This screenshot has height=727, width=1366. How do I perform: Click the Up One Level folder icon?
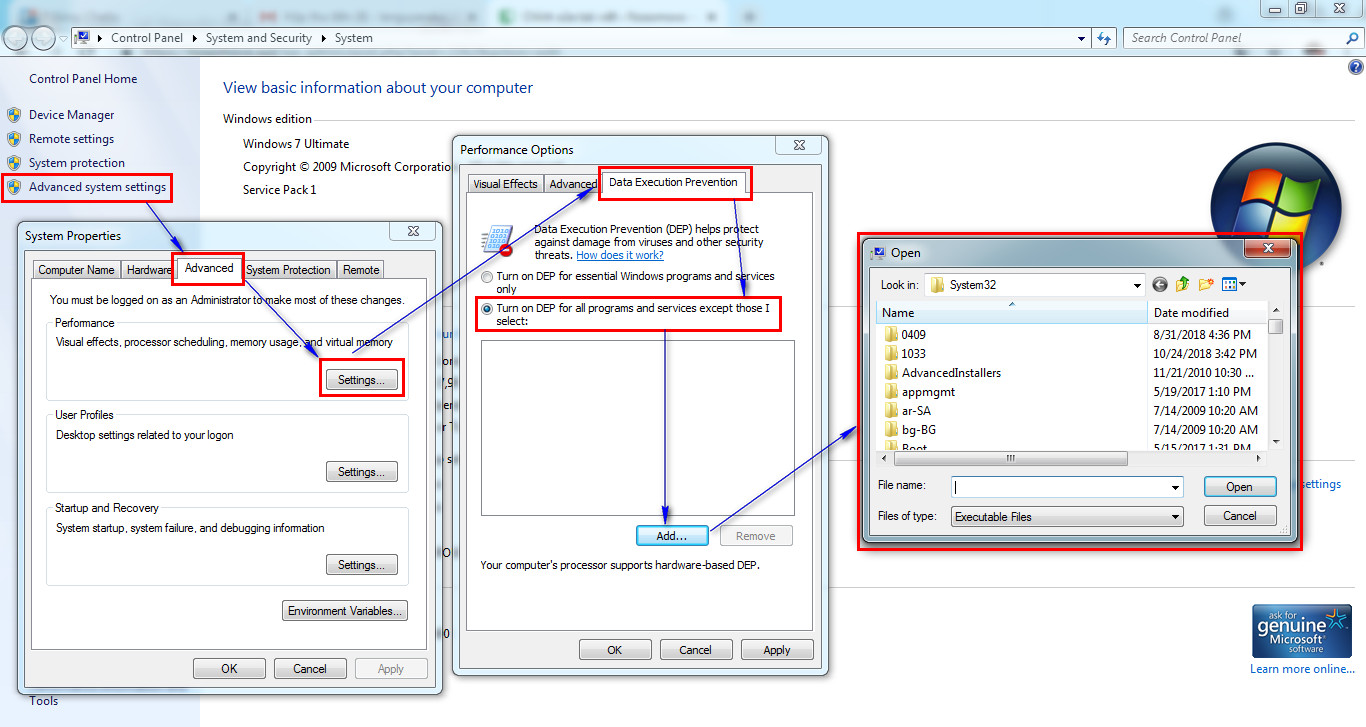(1183, 285)
